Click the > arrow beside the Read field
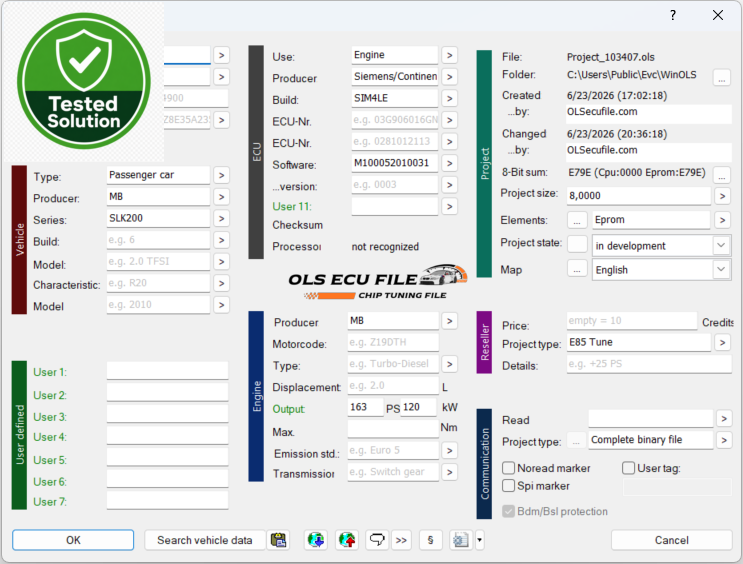743x564 pixels. tap(724, 418)
